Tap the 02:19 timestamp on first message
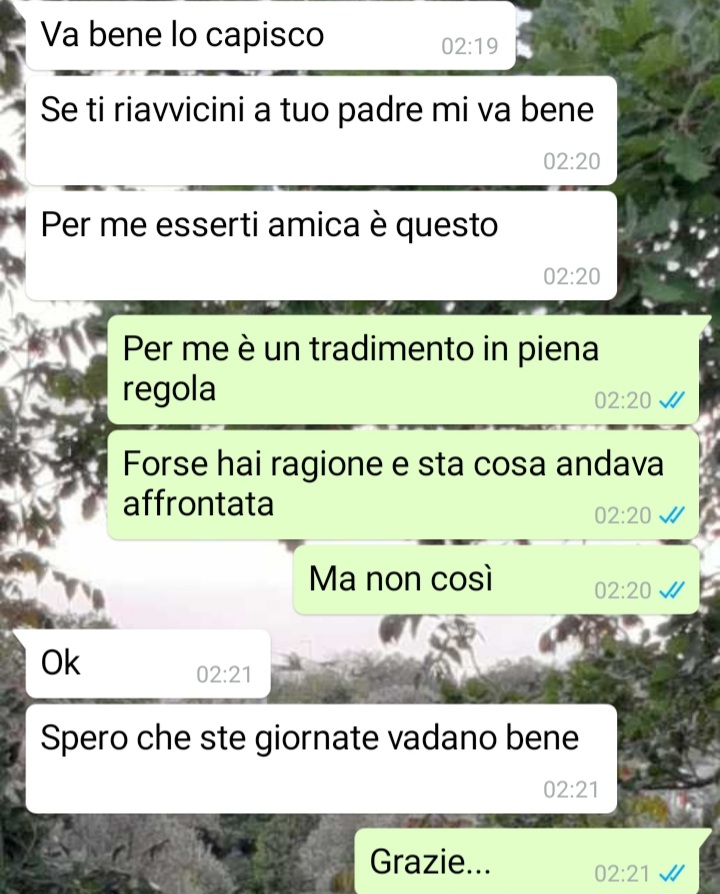720x894 pixels. 470,46
